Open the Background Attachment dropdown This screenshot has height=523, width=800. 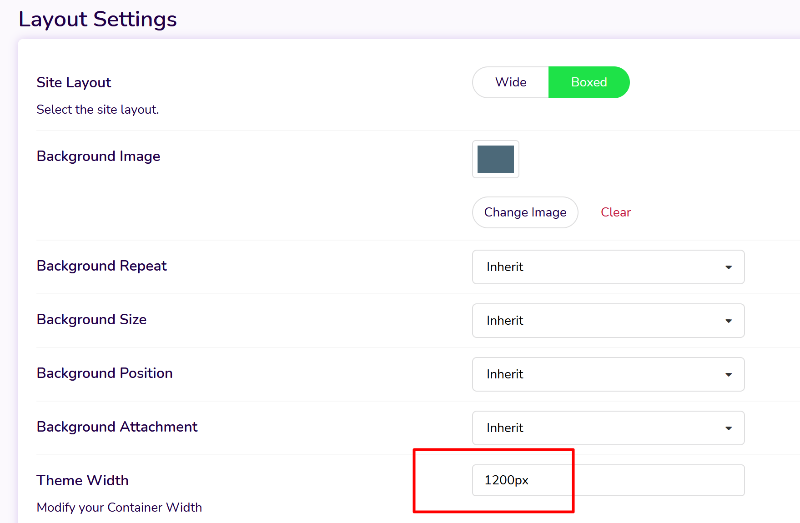pos(607,428)
